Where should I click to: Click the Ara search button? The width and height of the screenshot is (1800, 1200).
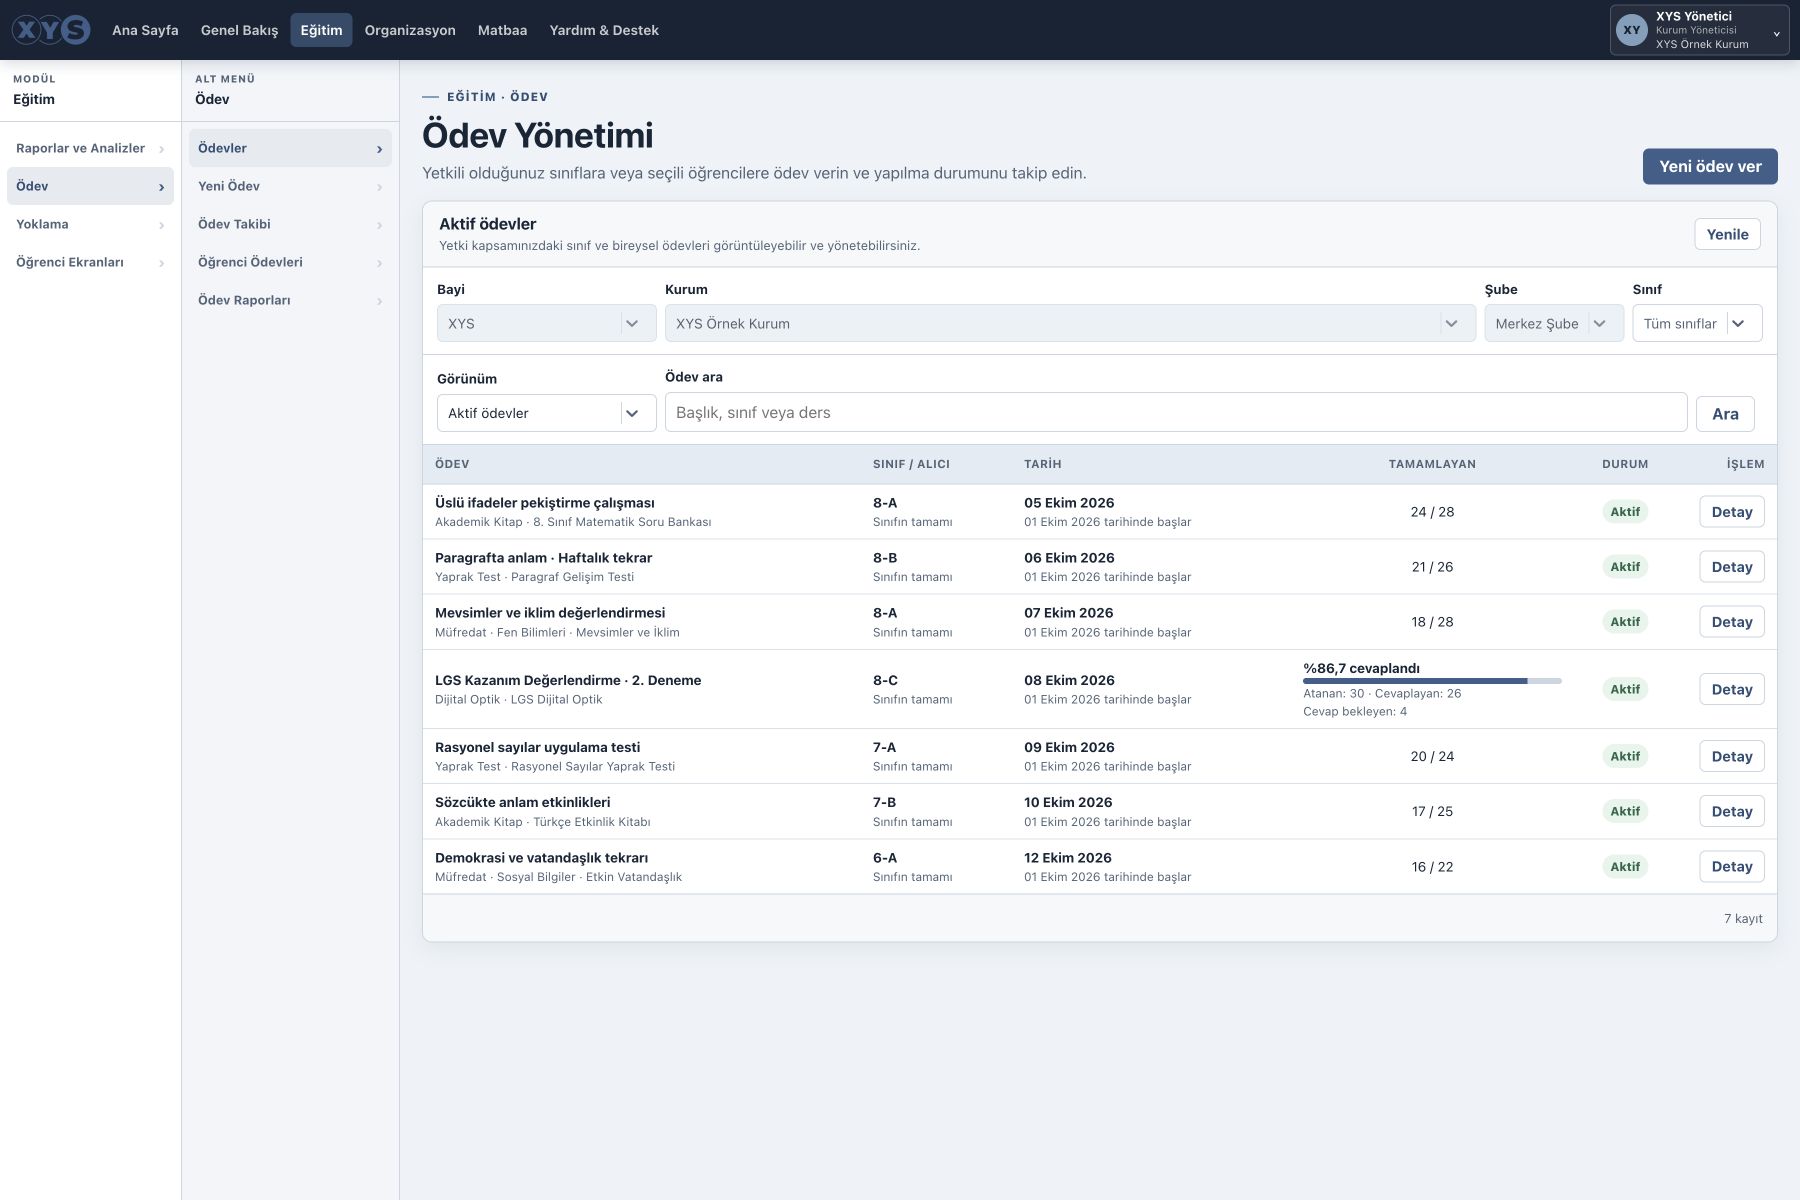(1725, 413)
